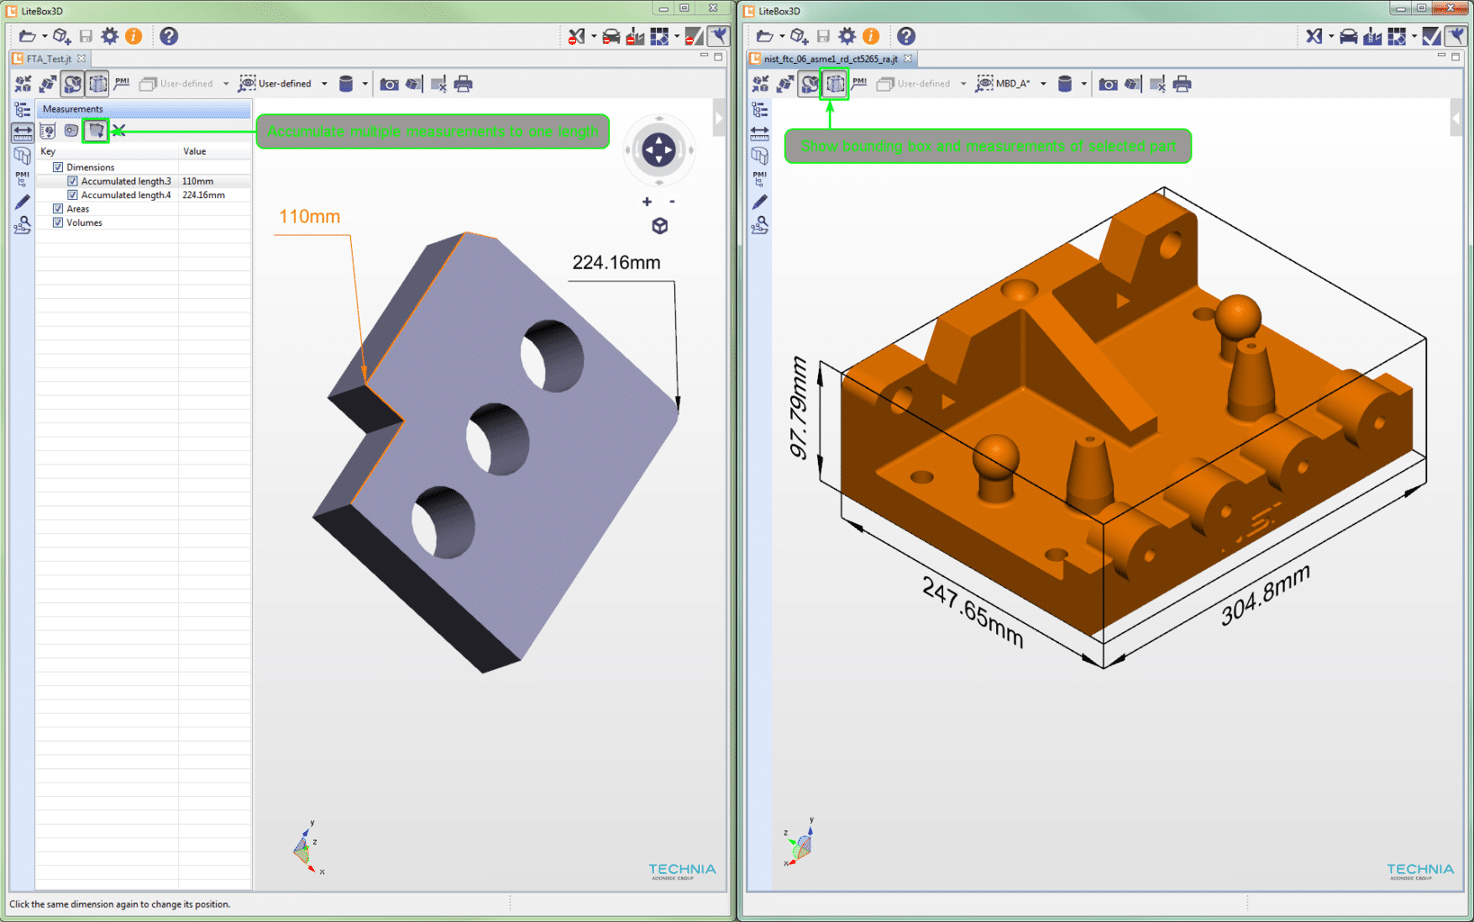
Task: Open section-cut sidebar icon in left window
Action: [22, 156]
